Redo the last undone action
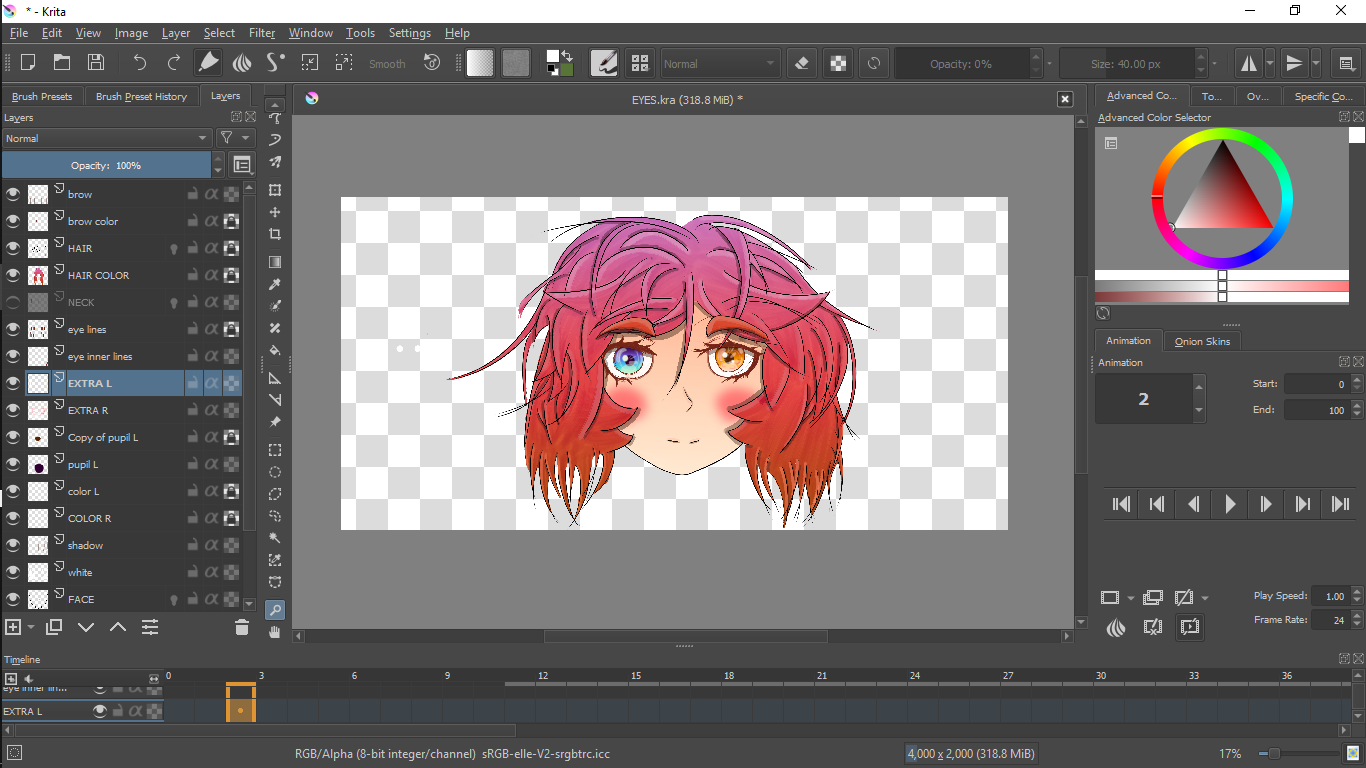 (x=174, y=62)
